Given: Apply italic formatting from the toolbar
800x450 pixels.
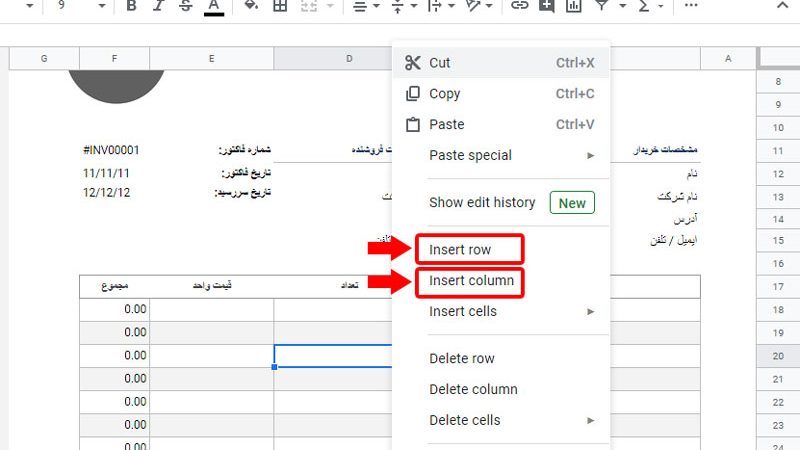Looking at the screenshot, I should pyautogui.click(x=159, y=7).
